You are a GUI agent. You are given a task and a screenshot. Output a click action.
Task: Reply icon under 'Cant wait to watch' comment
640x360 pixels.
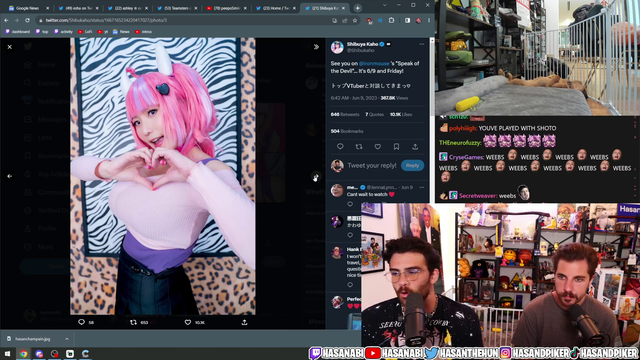point(350,204)
